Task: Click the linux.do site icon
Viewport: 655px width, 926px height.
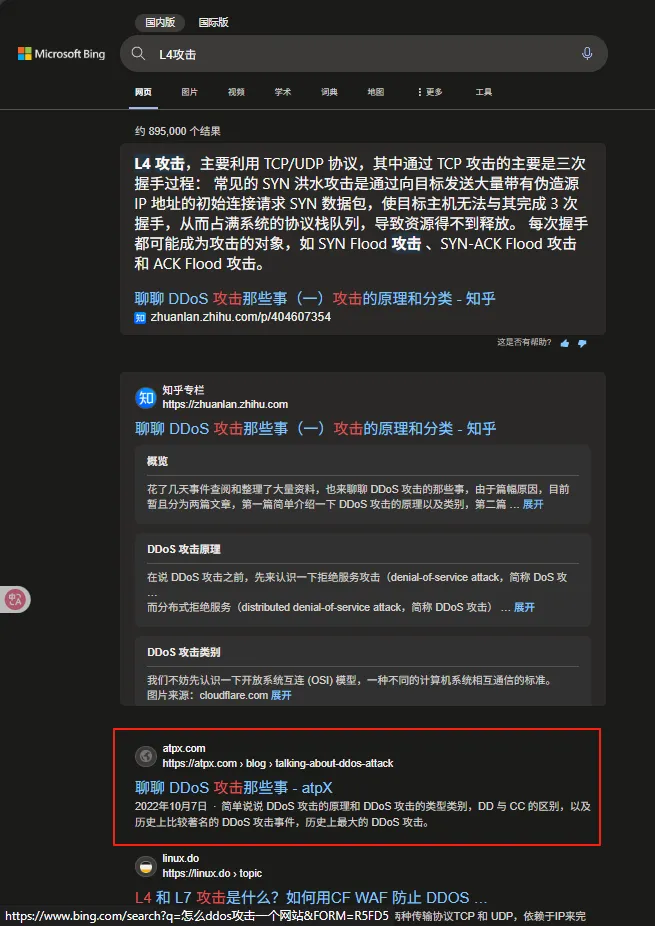Action: click(x=145, y=865)
